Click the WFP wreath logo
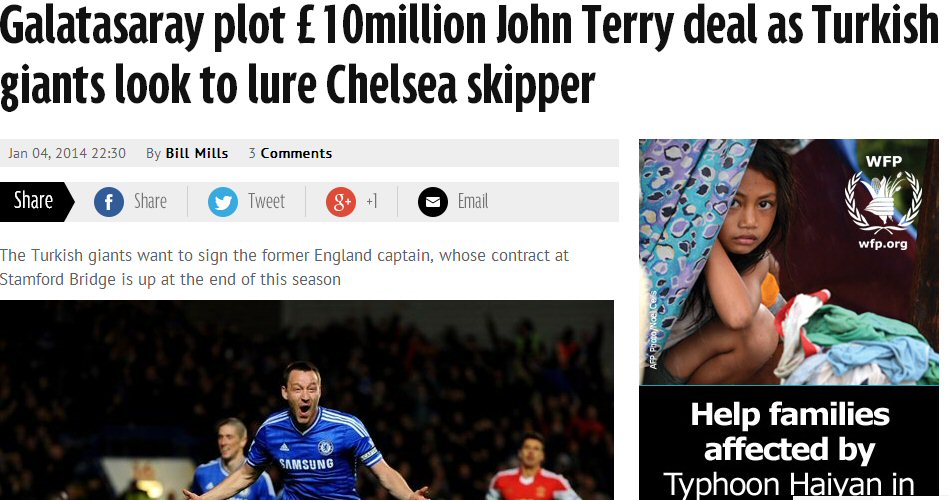Viewport: 949px width, 500px height. (x=883, y=202)
